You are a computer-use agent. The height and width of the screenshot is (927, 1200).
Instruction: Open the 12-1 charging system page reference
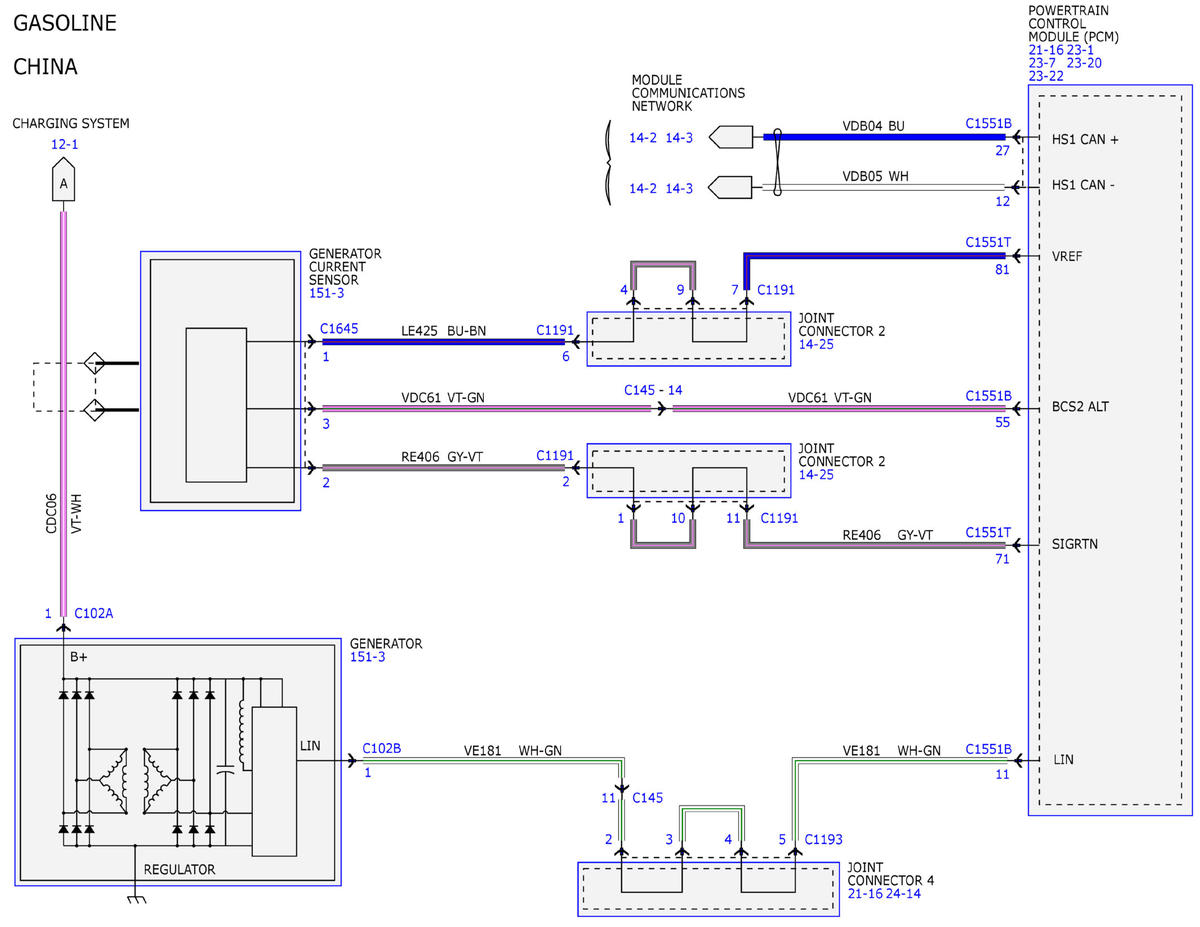pos(64,144)
